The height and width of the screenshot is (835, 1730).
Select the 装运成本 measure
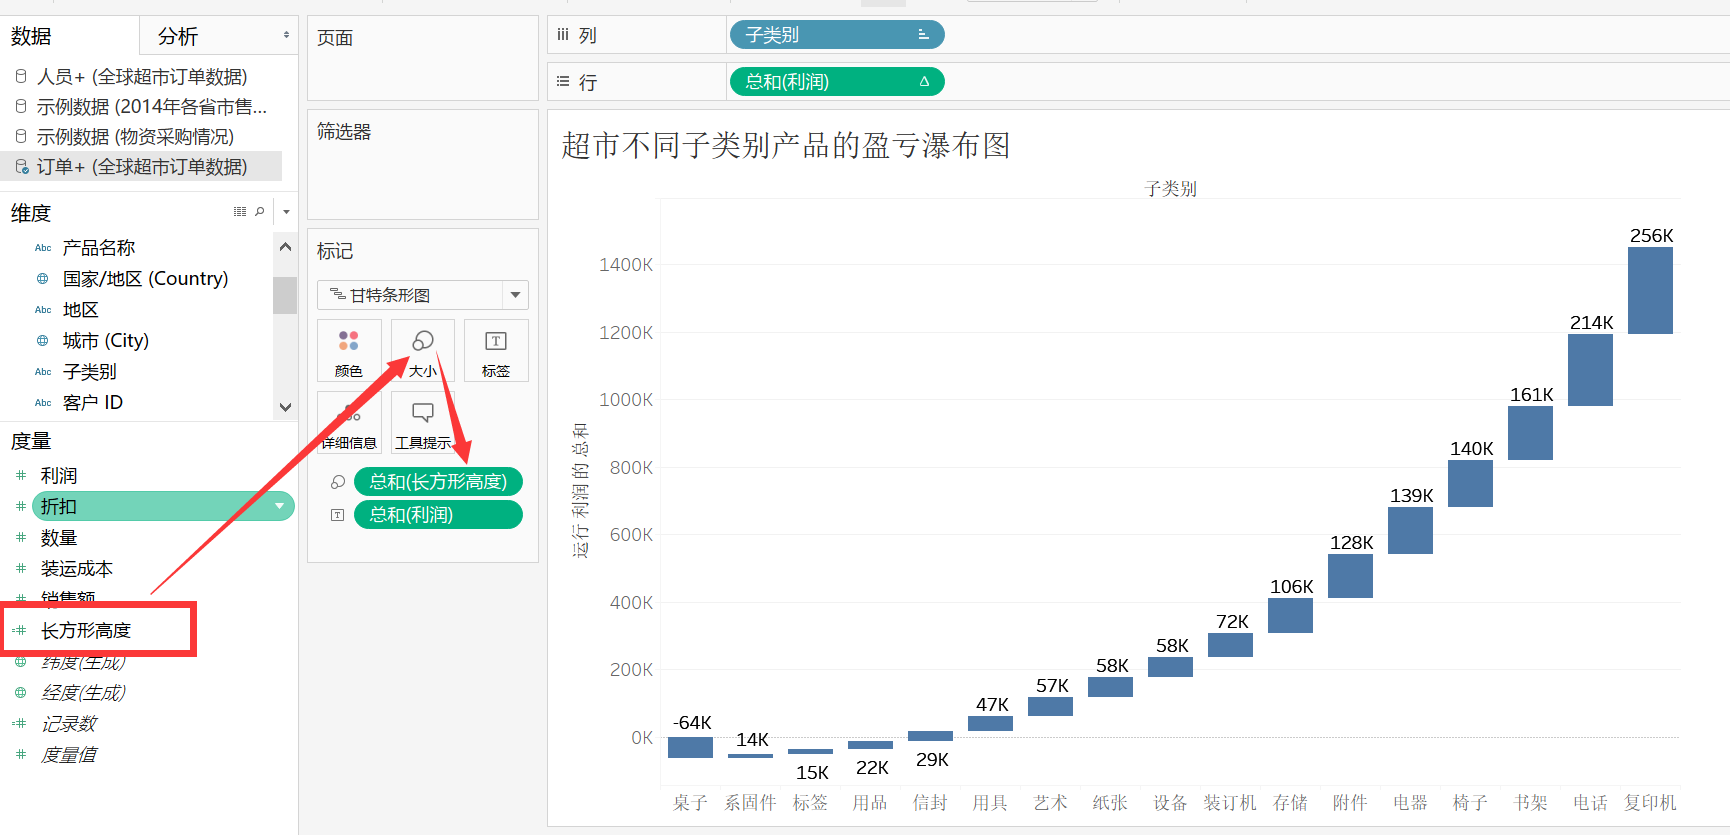coord(77,569)
